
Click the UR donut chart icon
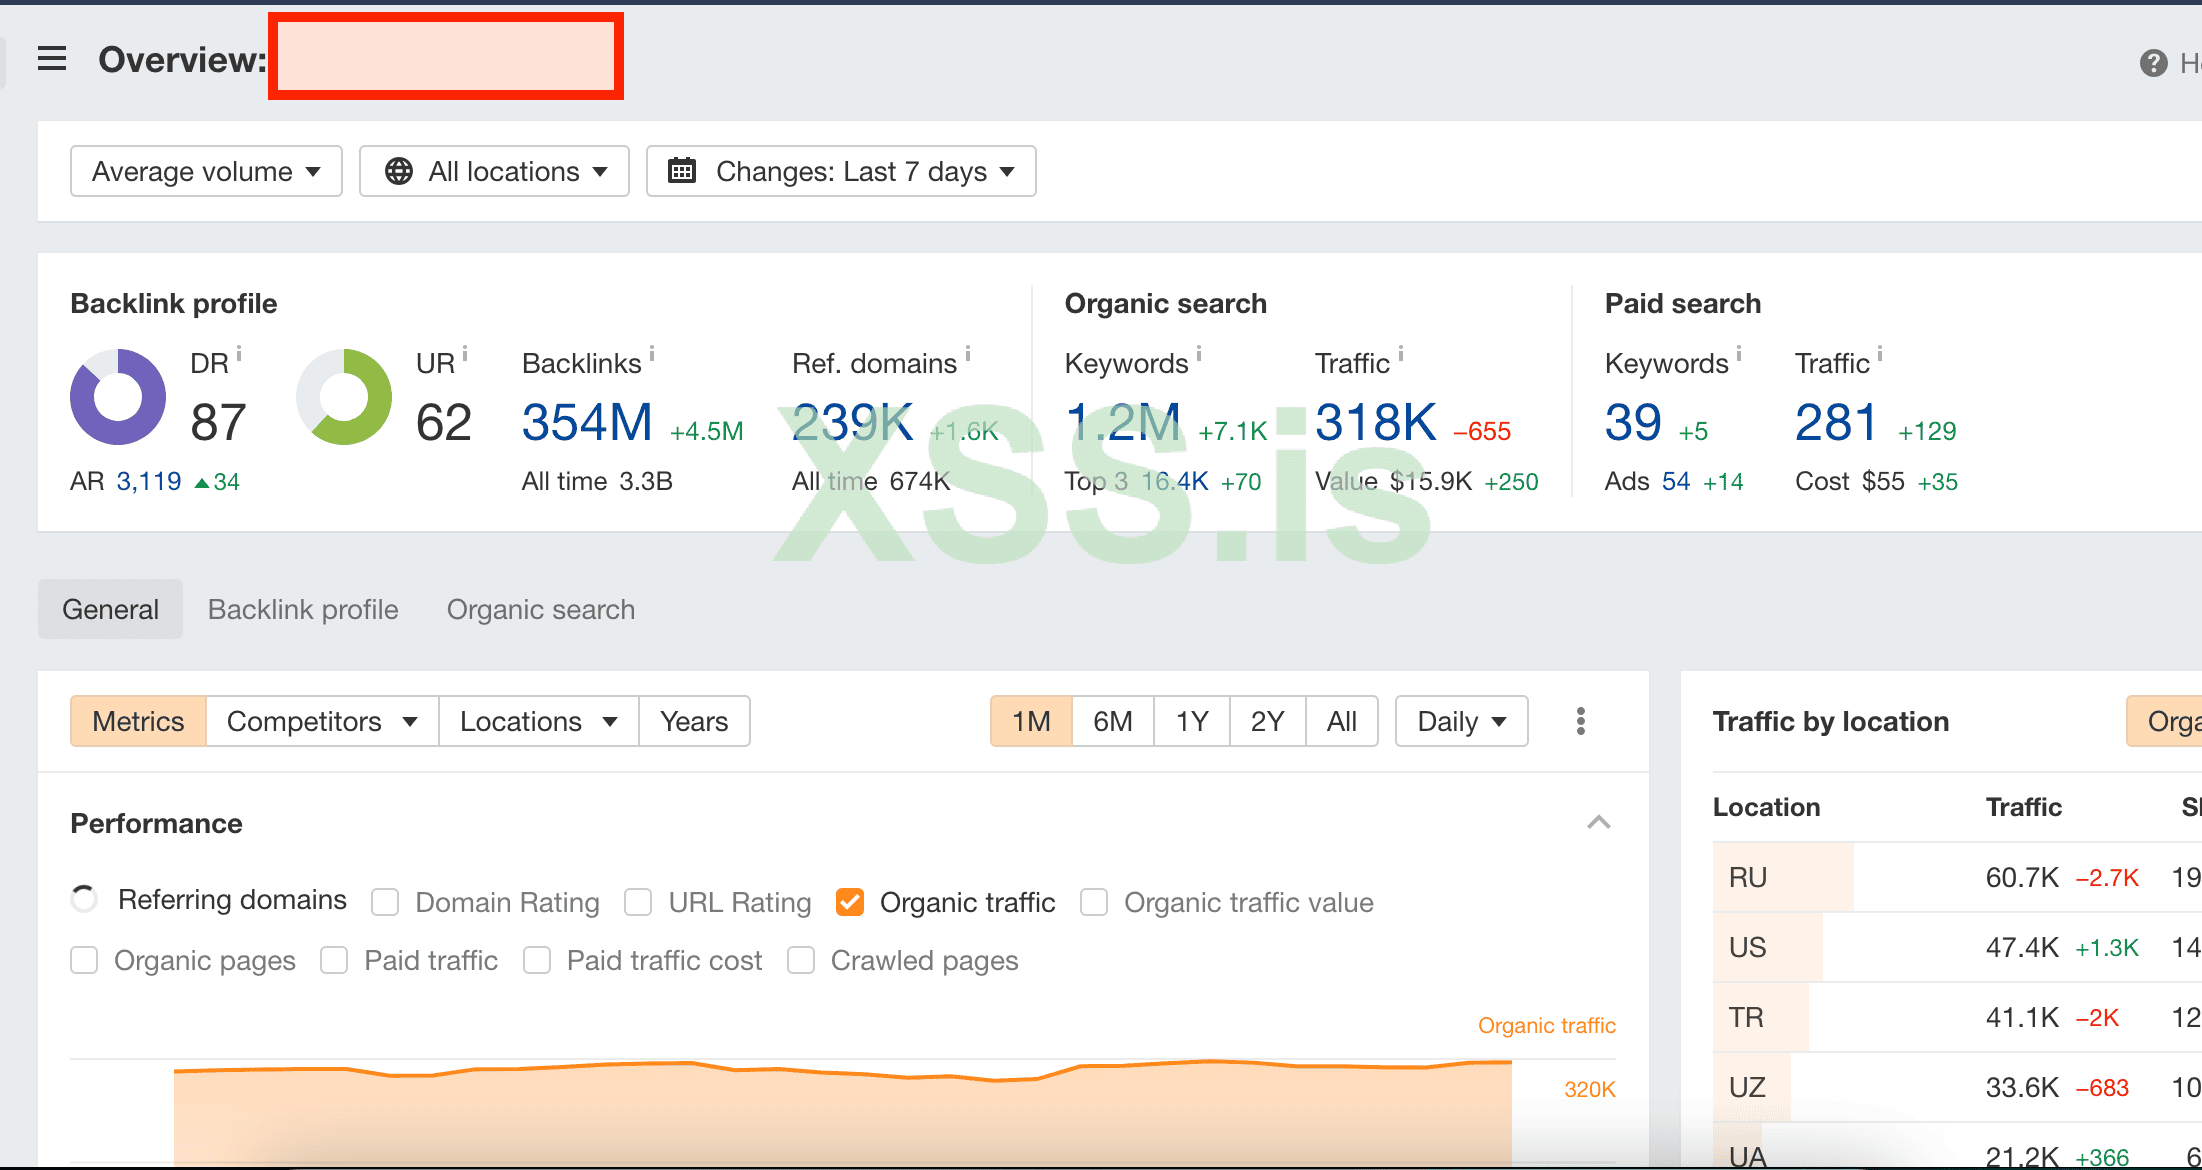(x=344, y=397)
